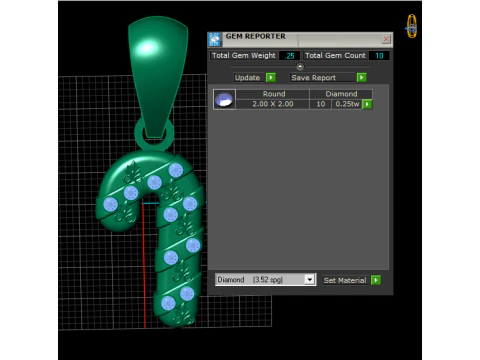The height and width of the screenshot is (360, 480).
Task: Close the Gem Reporter panel
Action: point(386,39)
